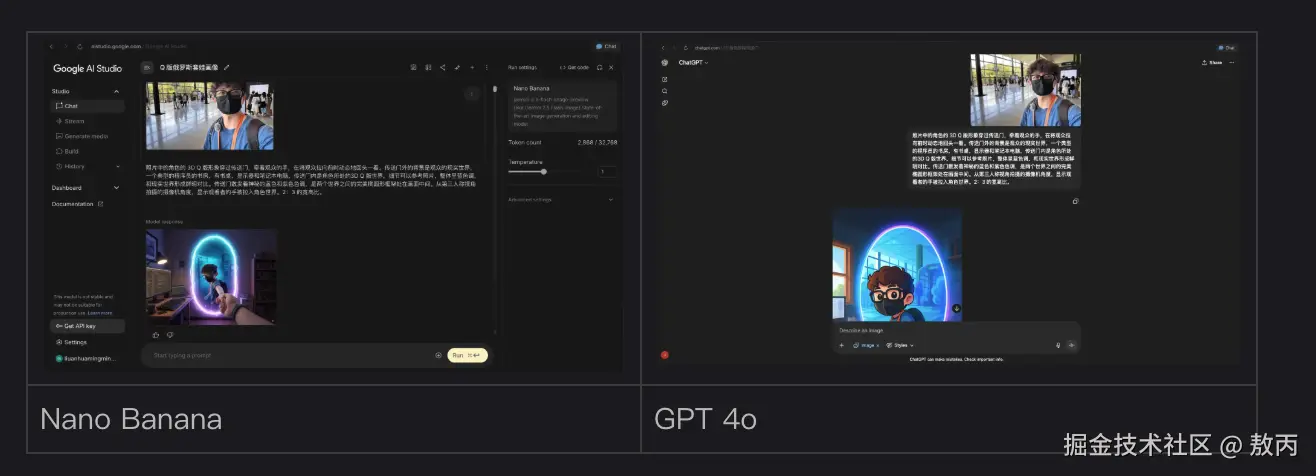1316x476 pixels.
Task: Click the microphone icon in ChatGPT composer
Action: (x=1058, y=345)
